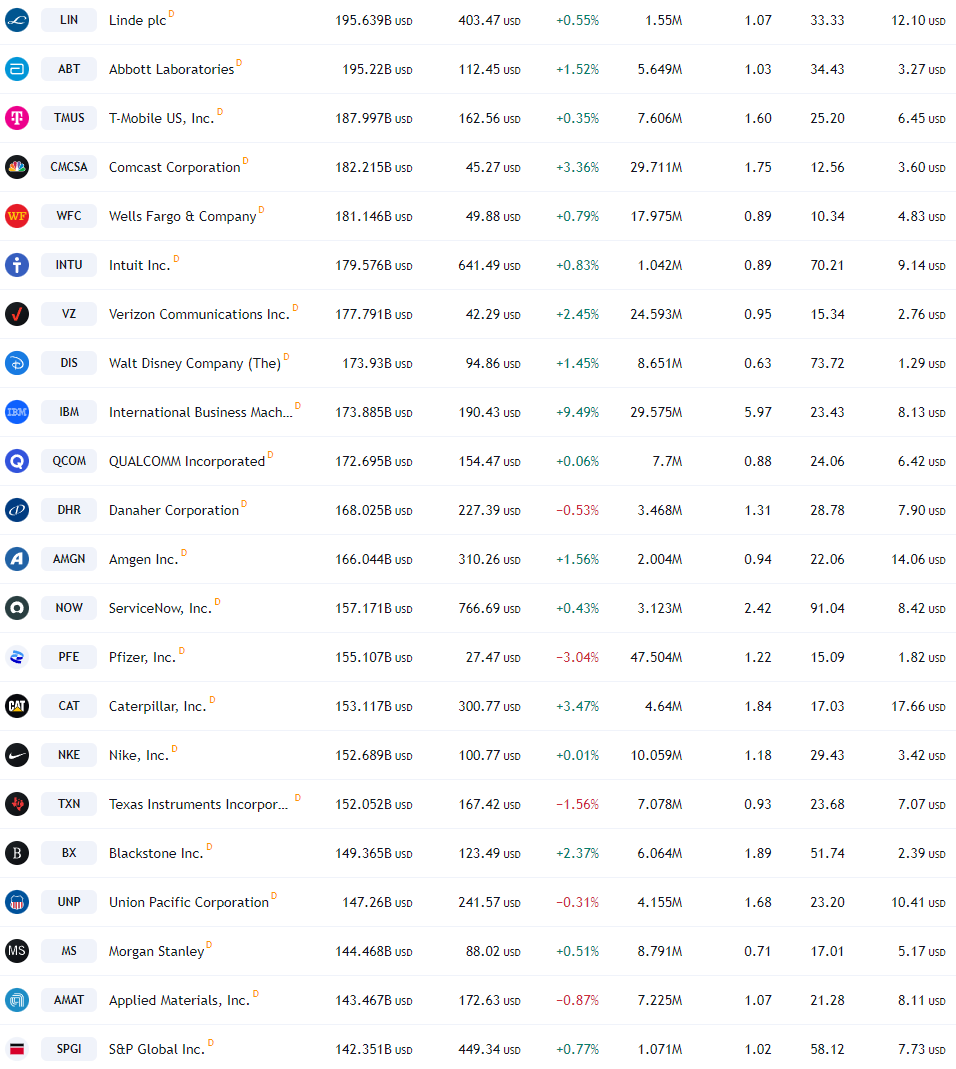Open the CMCSA ticker symbol
The width and height of the screenshot is (956, 1069).
[69, 167]
